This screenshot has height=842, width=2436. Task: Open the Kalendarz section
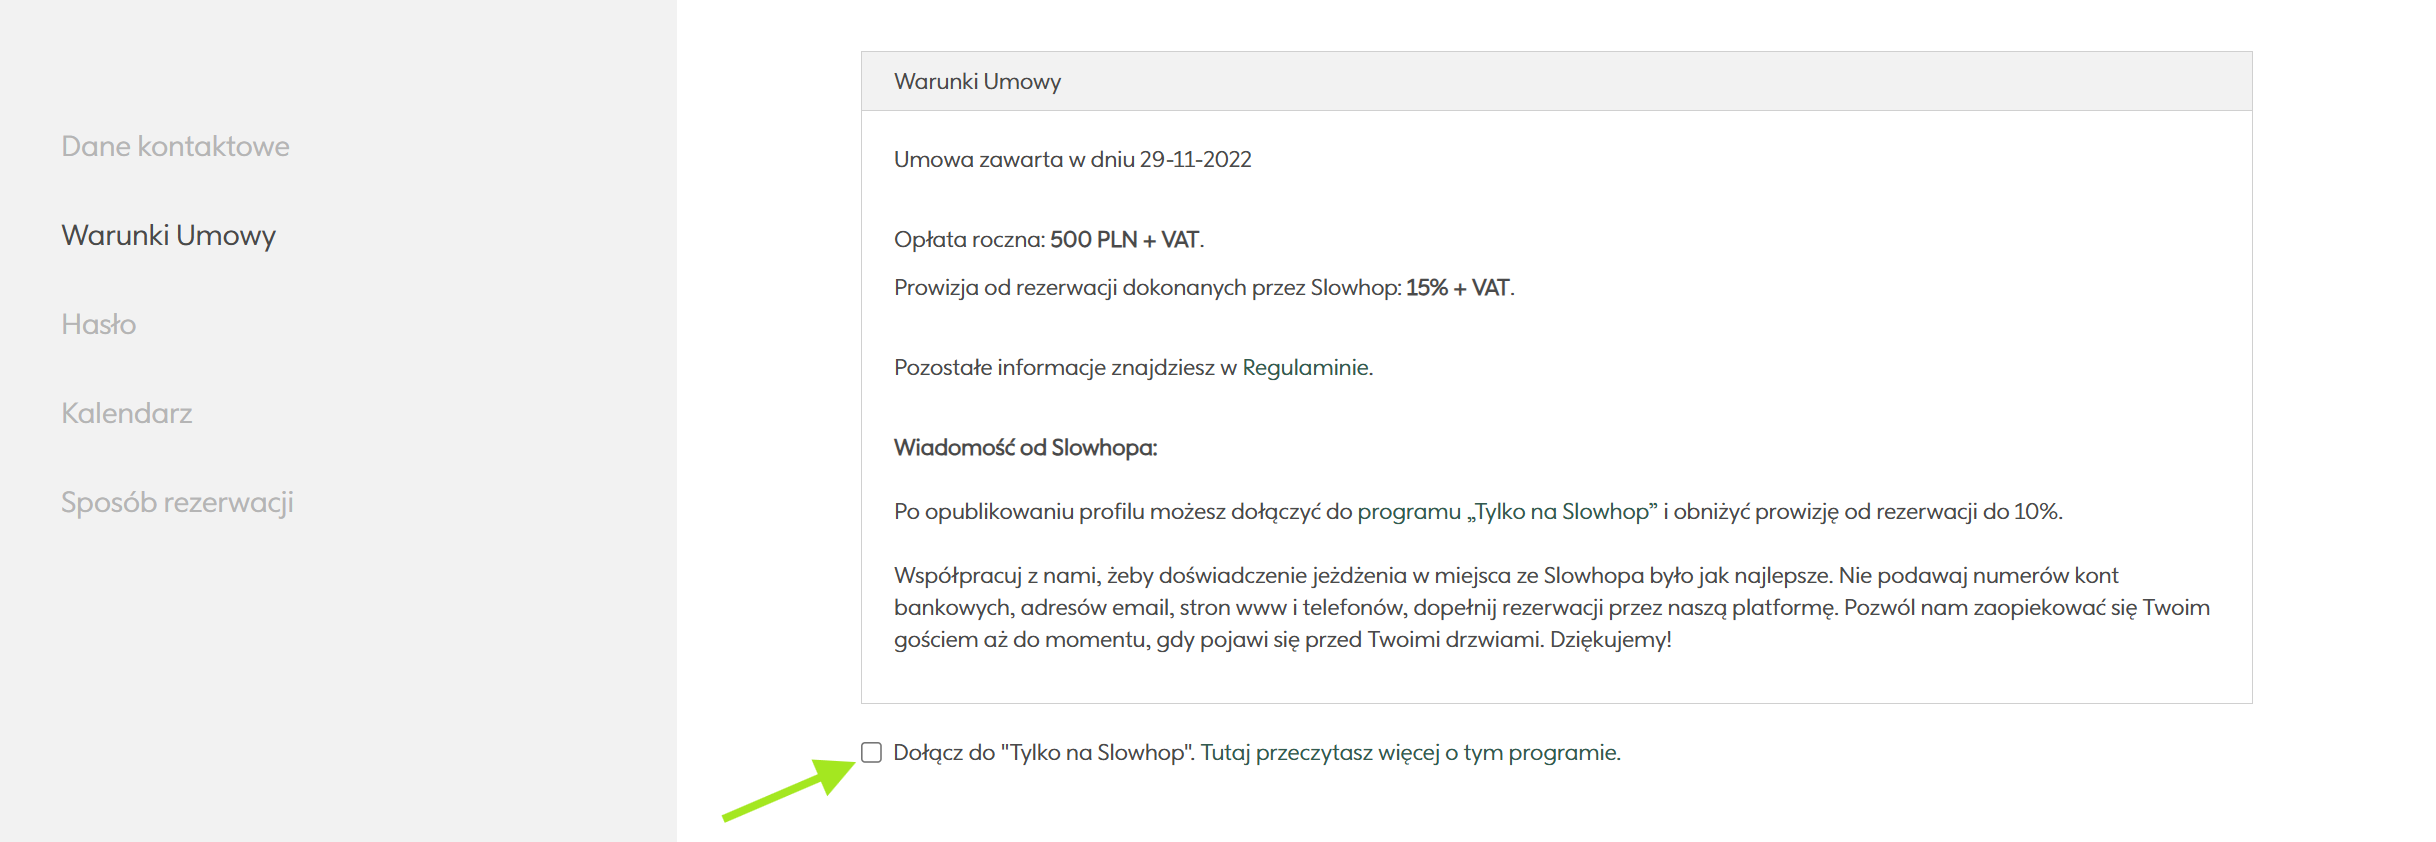point(126,413)
